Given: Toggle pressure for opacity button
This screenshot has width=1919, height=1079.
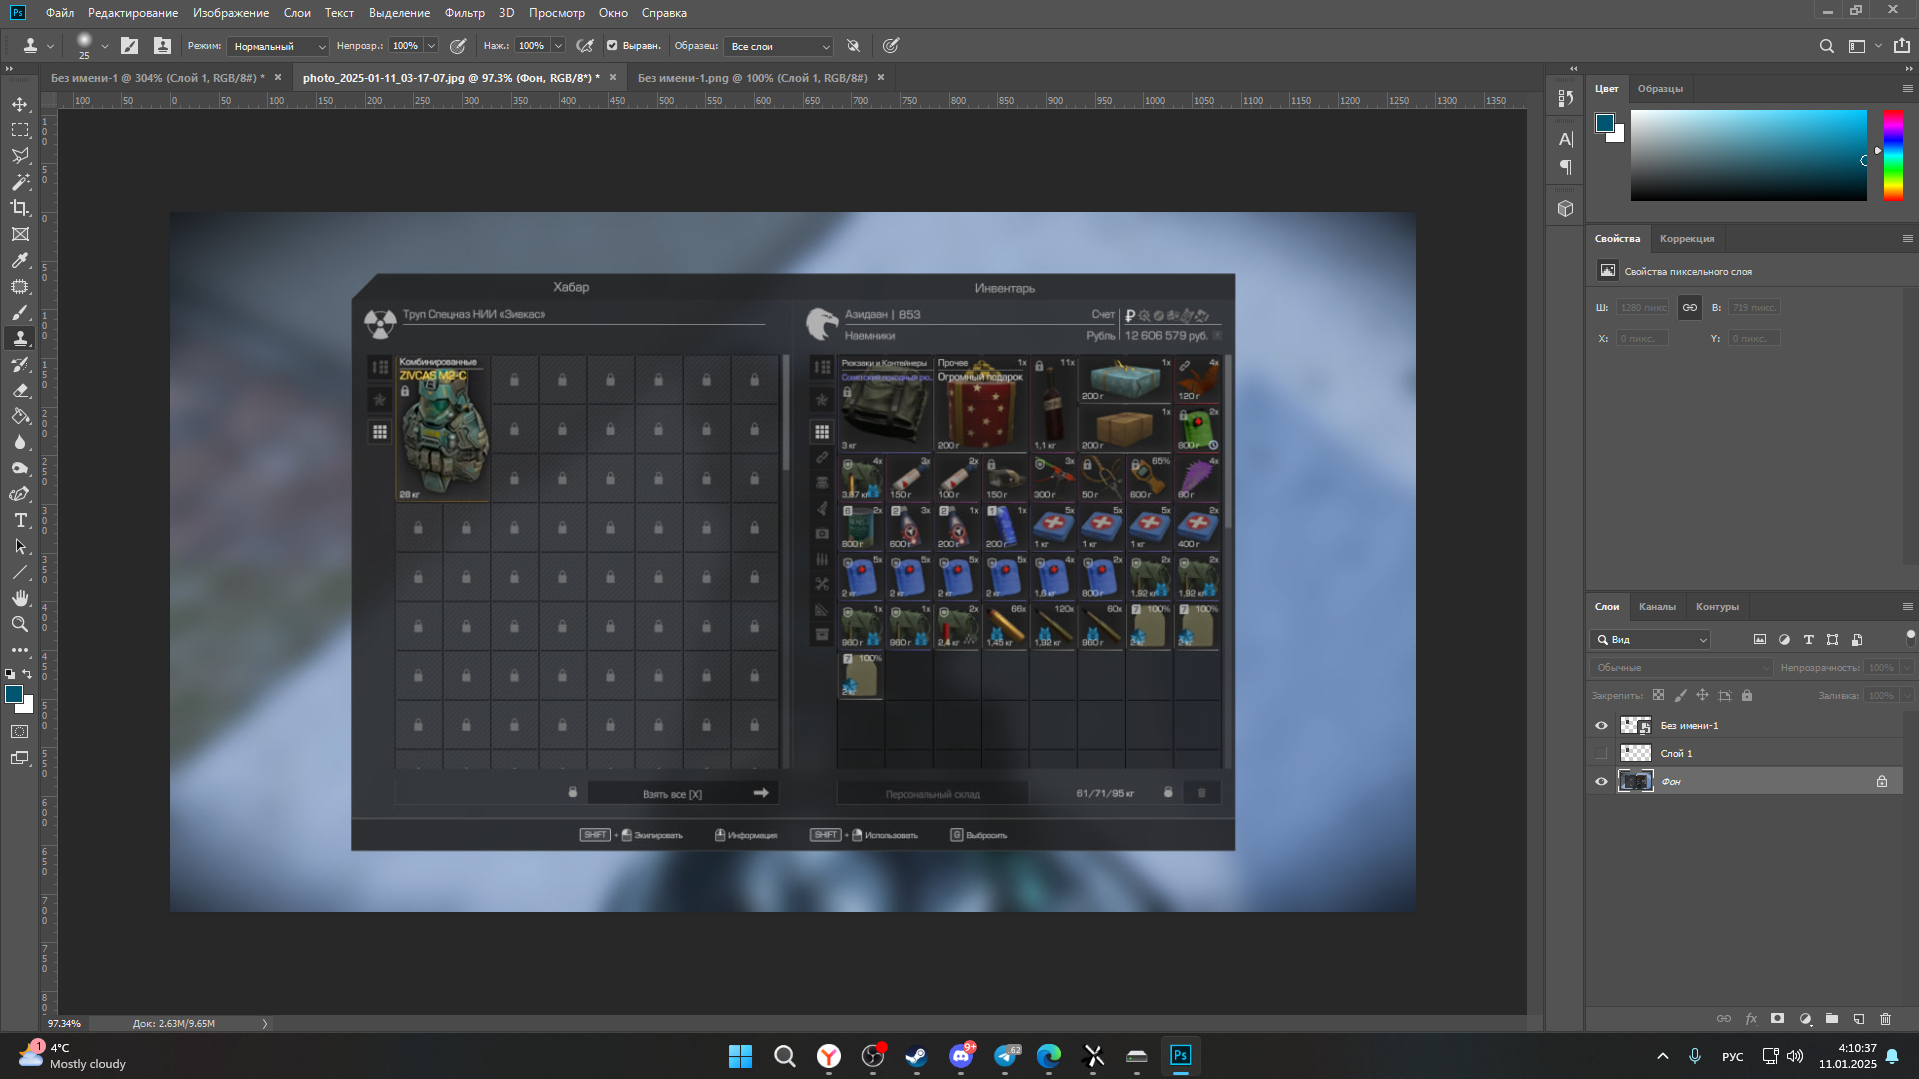Looking at the screenshot, I should [458, 46].
